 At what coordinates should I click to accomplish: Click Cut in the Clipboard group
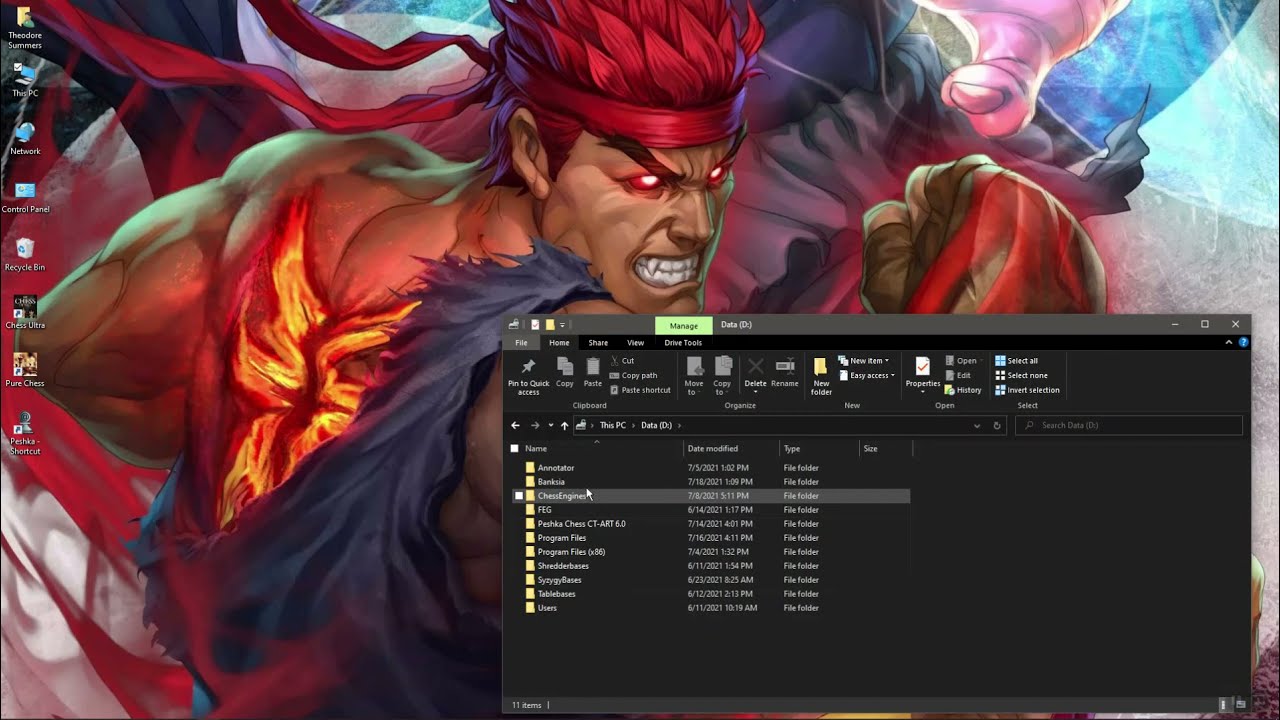[x=622, y=361]
